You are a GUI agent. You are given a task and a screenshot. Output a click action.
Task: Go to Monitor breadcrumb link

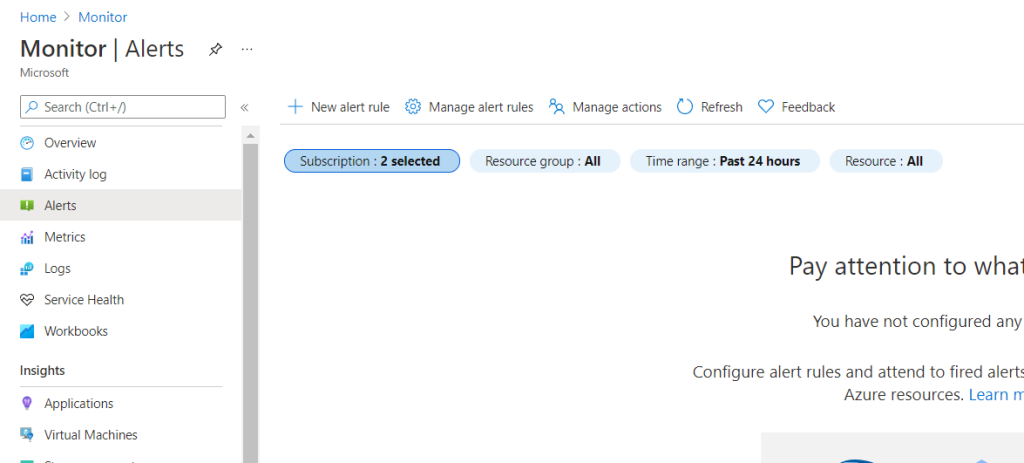tap(103, 18)
